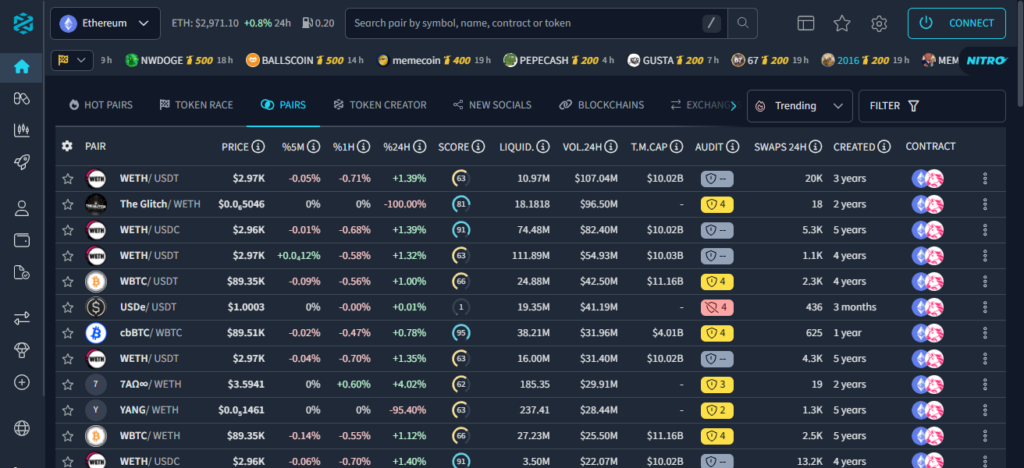Select the PAIRS tab

[283, 105]
